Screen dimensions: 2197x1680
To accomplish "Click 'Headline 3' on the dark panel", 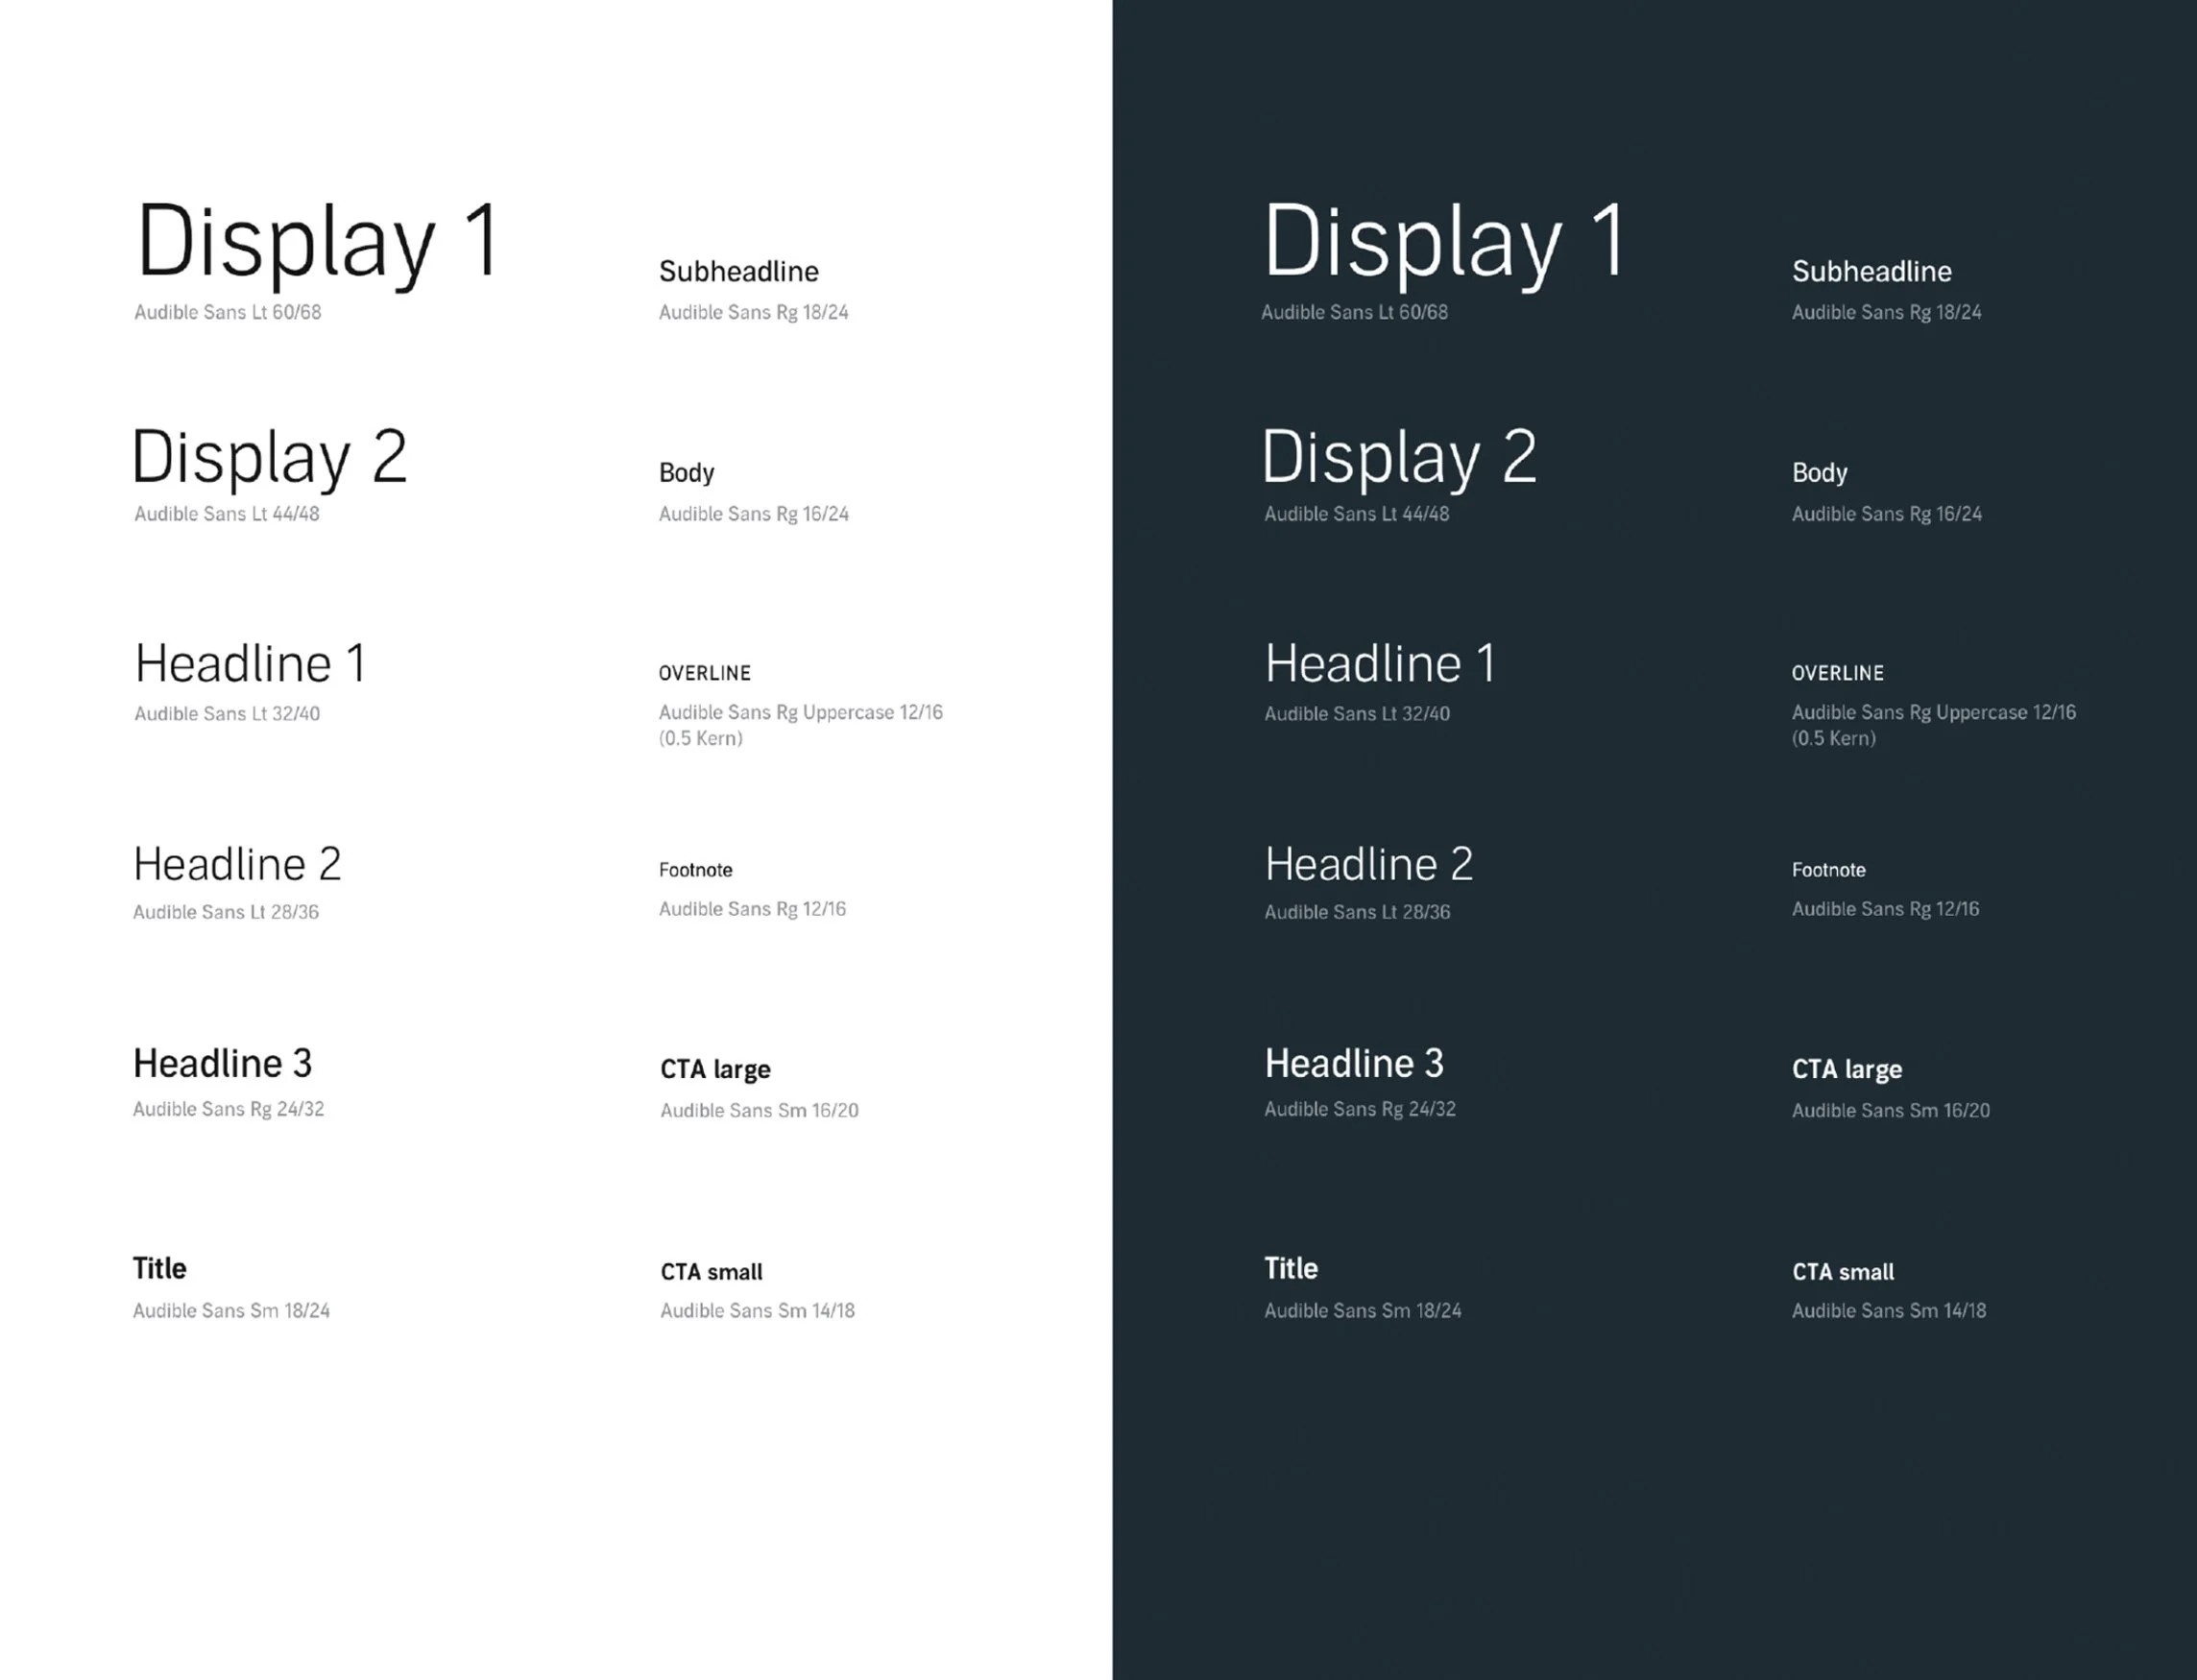I will pos(1354,1064).
